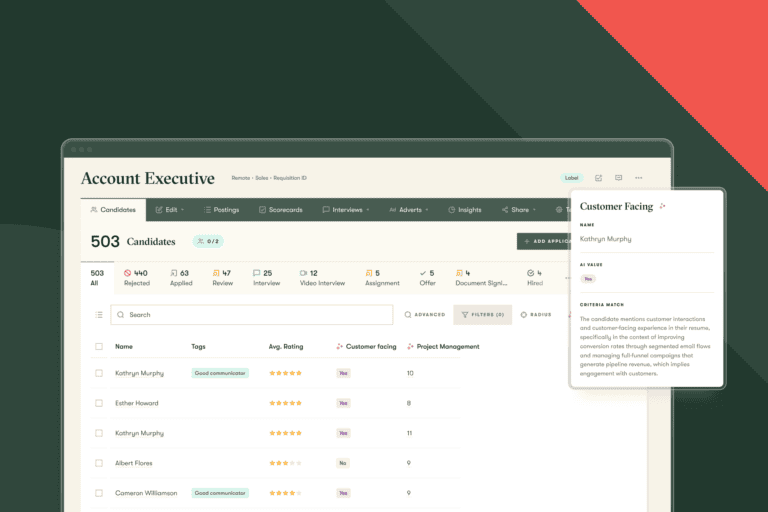Viewport: 768px width, 512px height.
Task: Open the comments icon in page header
Action: click(619, 178)
